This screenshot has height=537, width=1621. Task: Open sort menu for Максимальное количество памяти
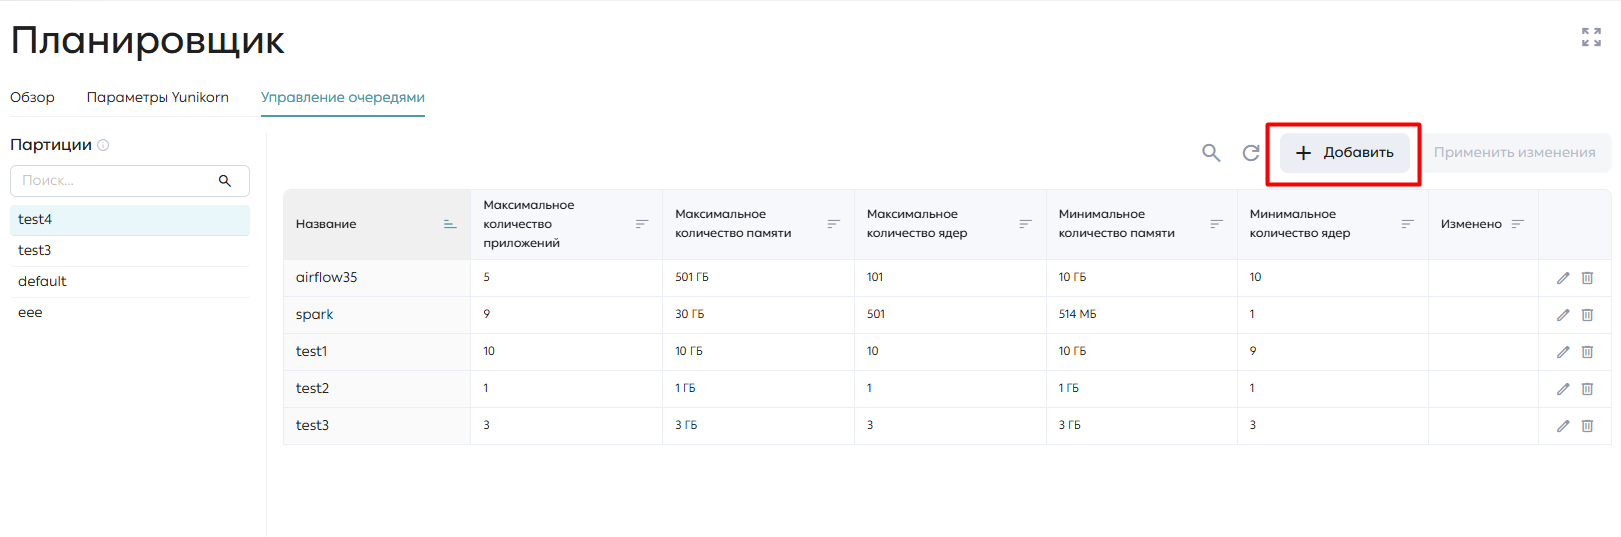pos(833,224)
